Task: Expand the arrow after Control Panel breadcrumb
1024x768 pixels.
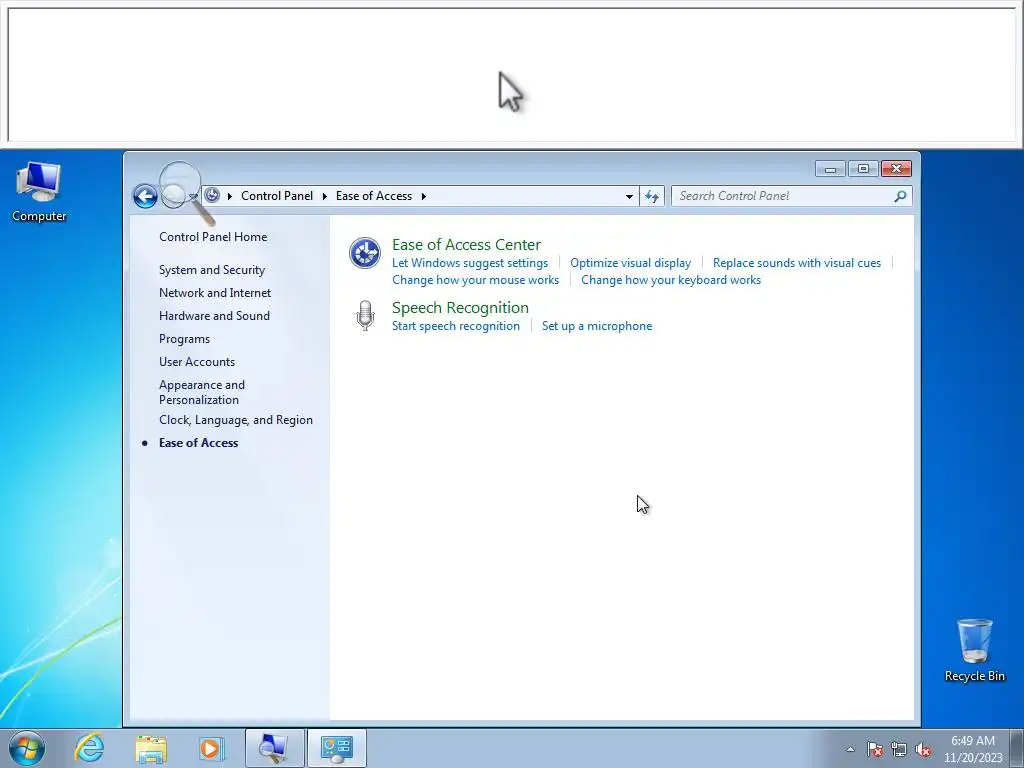Action: click(325, 196)
